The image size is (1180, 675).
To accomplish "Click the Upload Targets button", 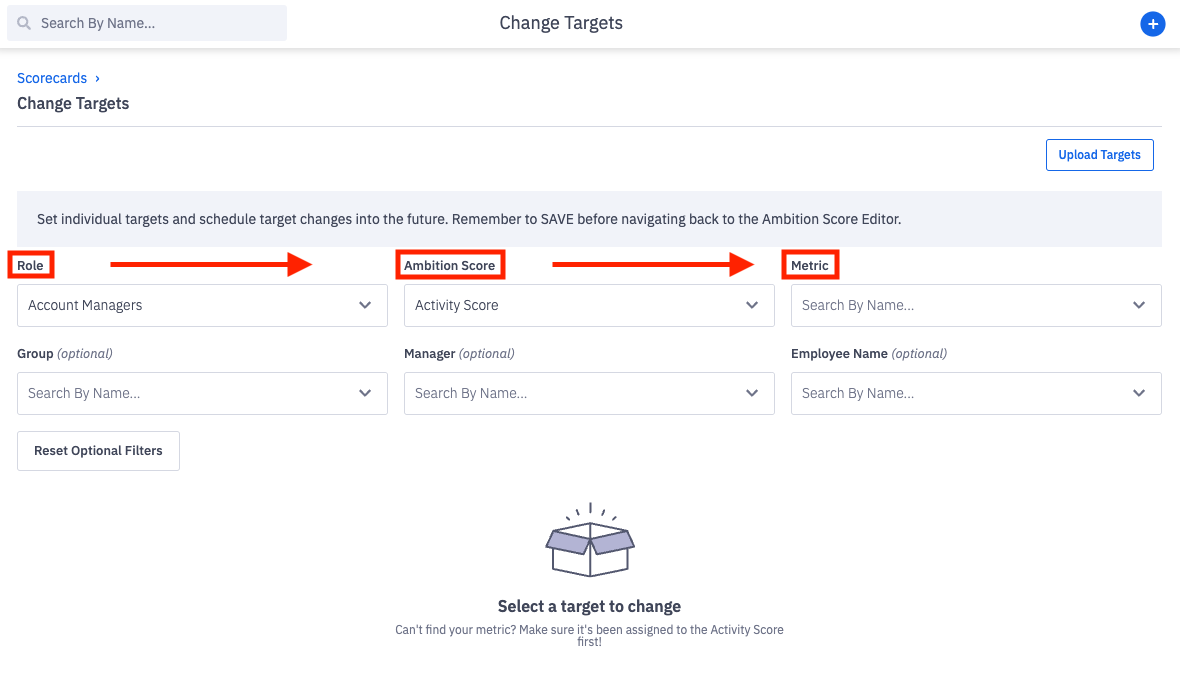I will [1099, 155].
